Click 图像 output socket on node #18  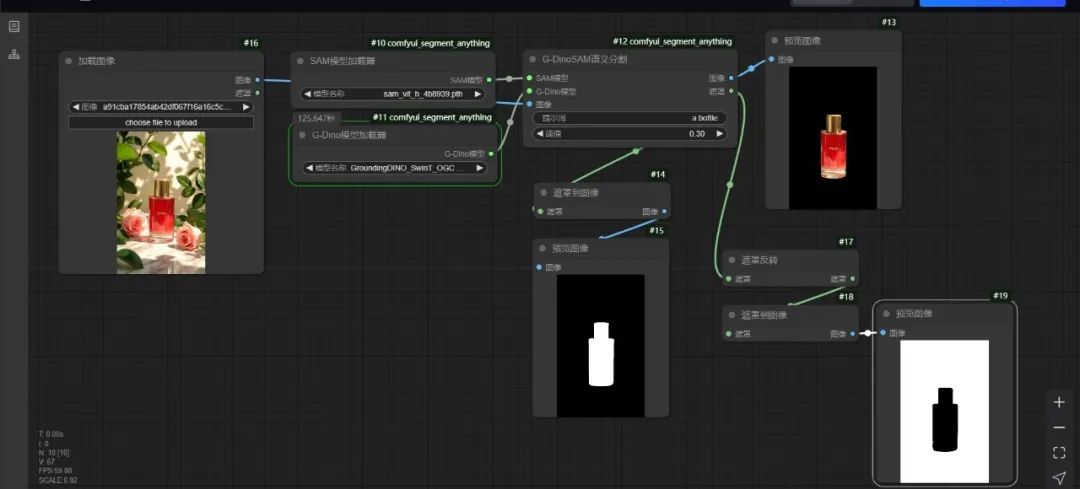pos(853,334)
